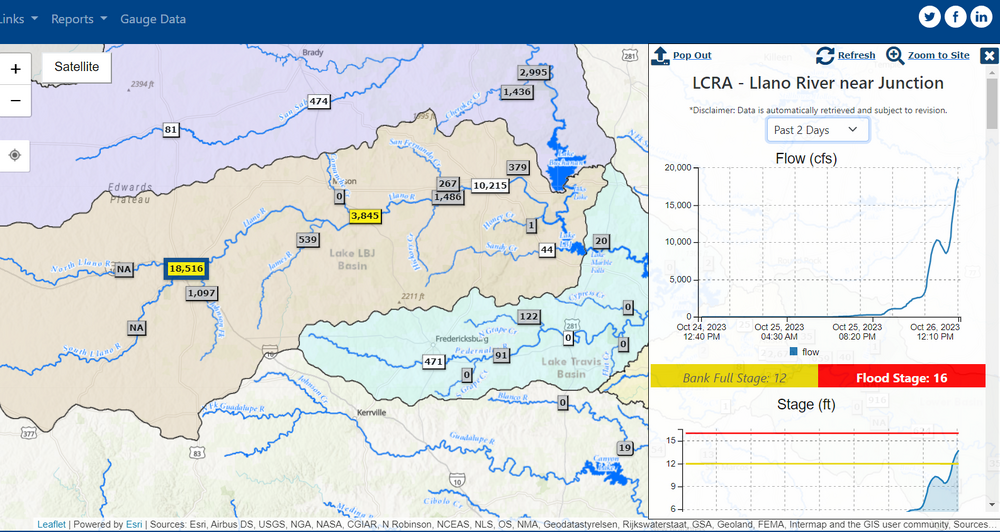The height and width of the screenshot is (532, 1000).
Task: Switch map to Satellite view
Action: click(x=77, y=66)
